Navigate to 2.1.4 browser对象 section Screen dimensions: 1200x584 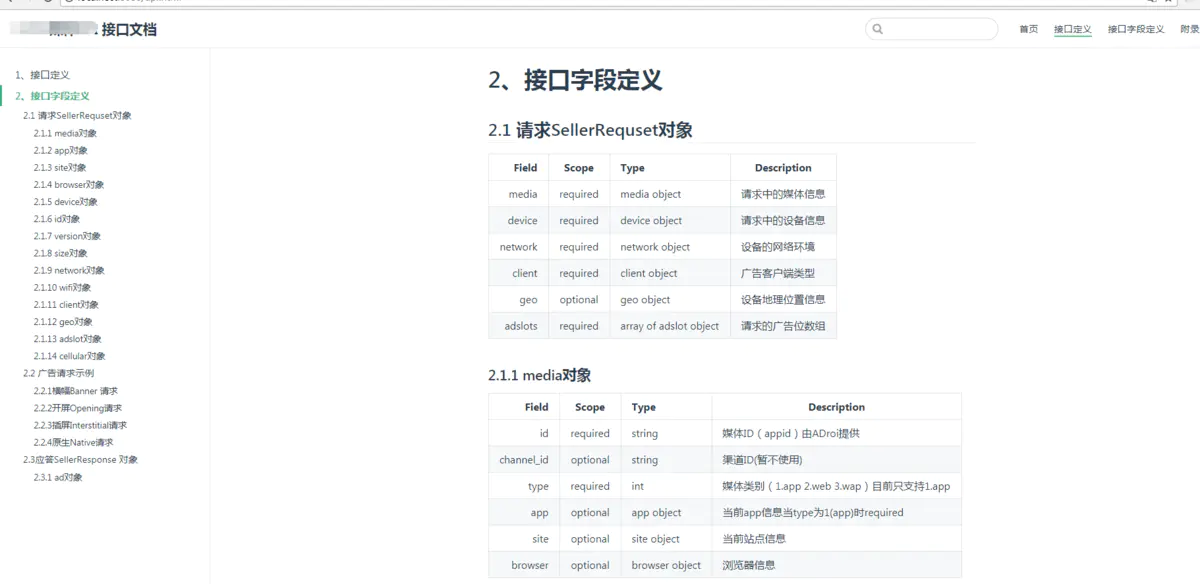point(71,184)
